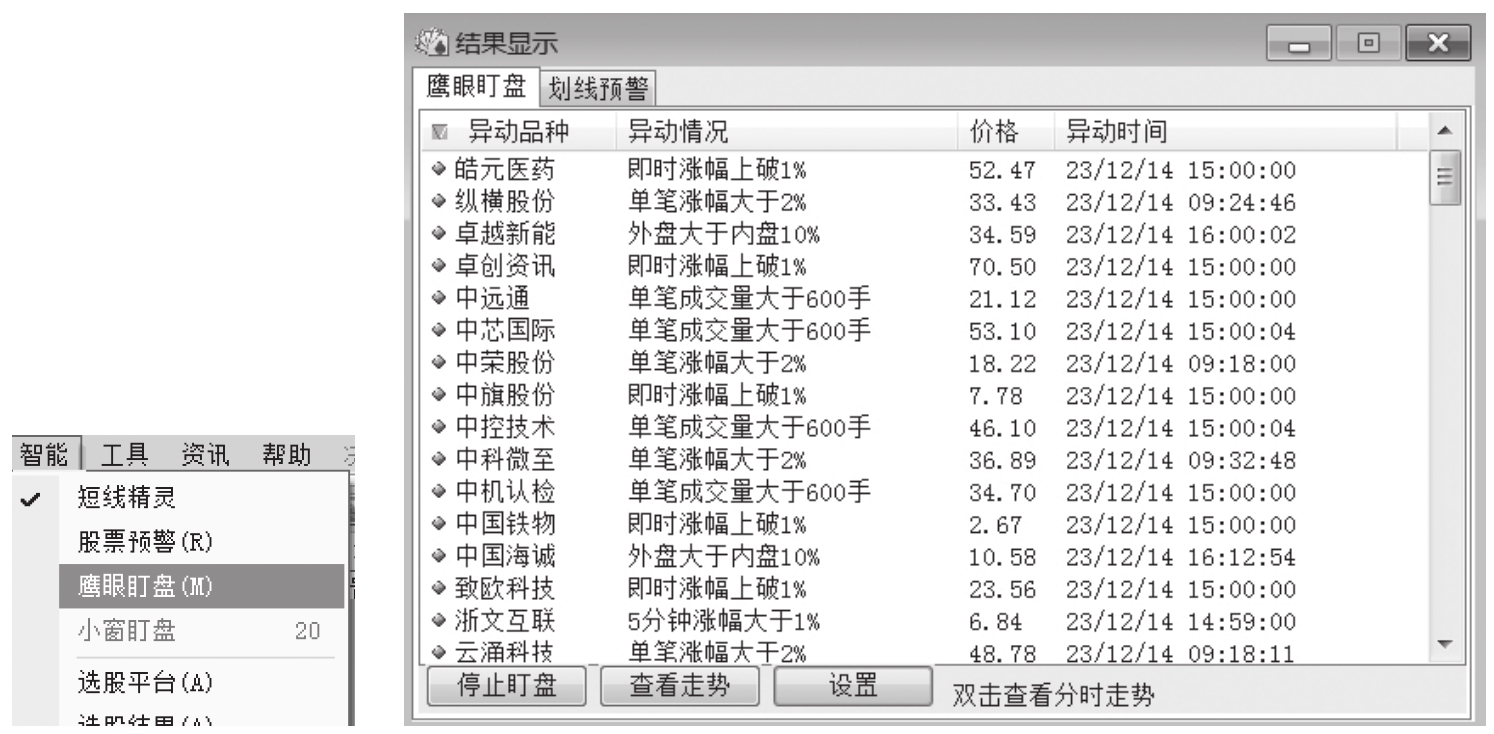Screen dimensions: 1494x734
Task: Click the small icon in 异动品种 header
Action: pyautogui.click(x=440, y=132)
